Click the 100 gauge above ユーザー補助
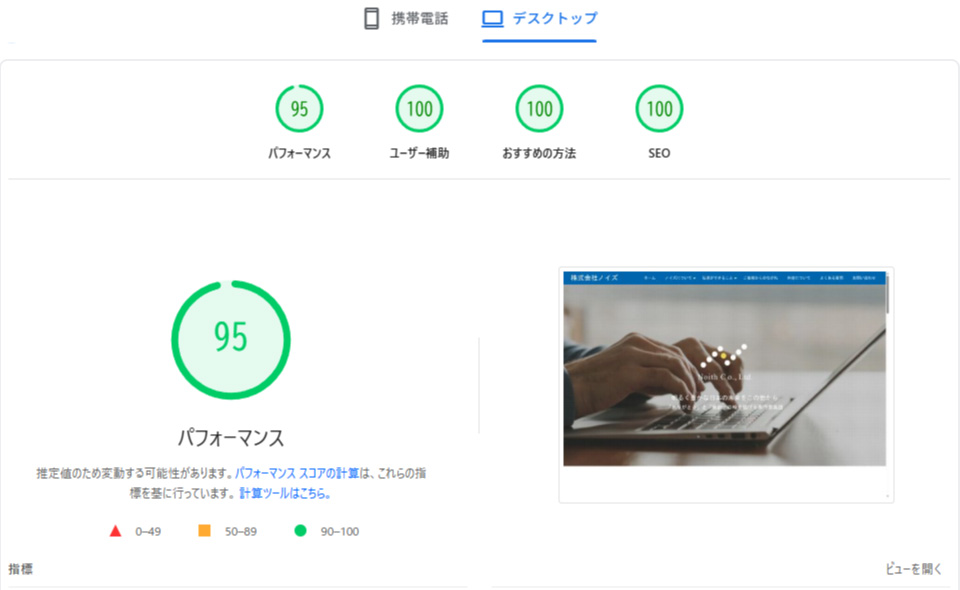 [x=419, y=109]
